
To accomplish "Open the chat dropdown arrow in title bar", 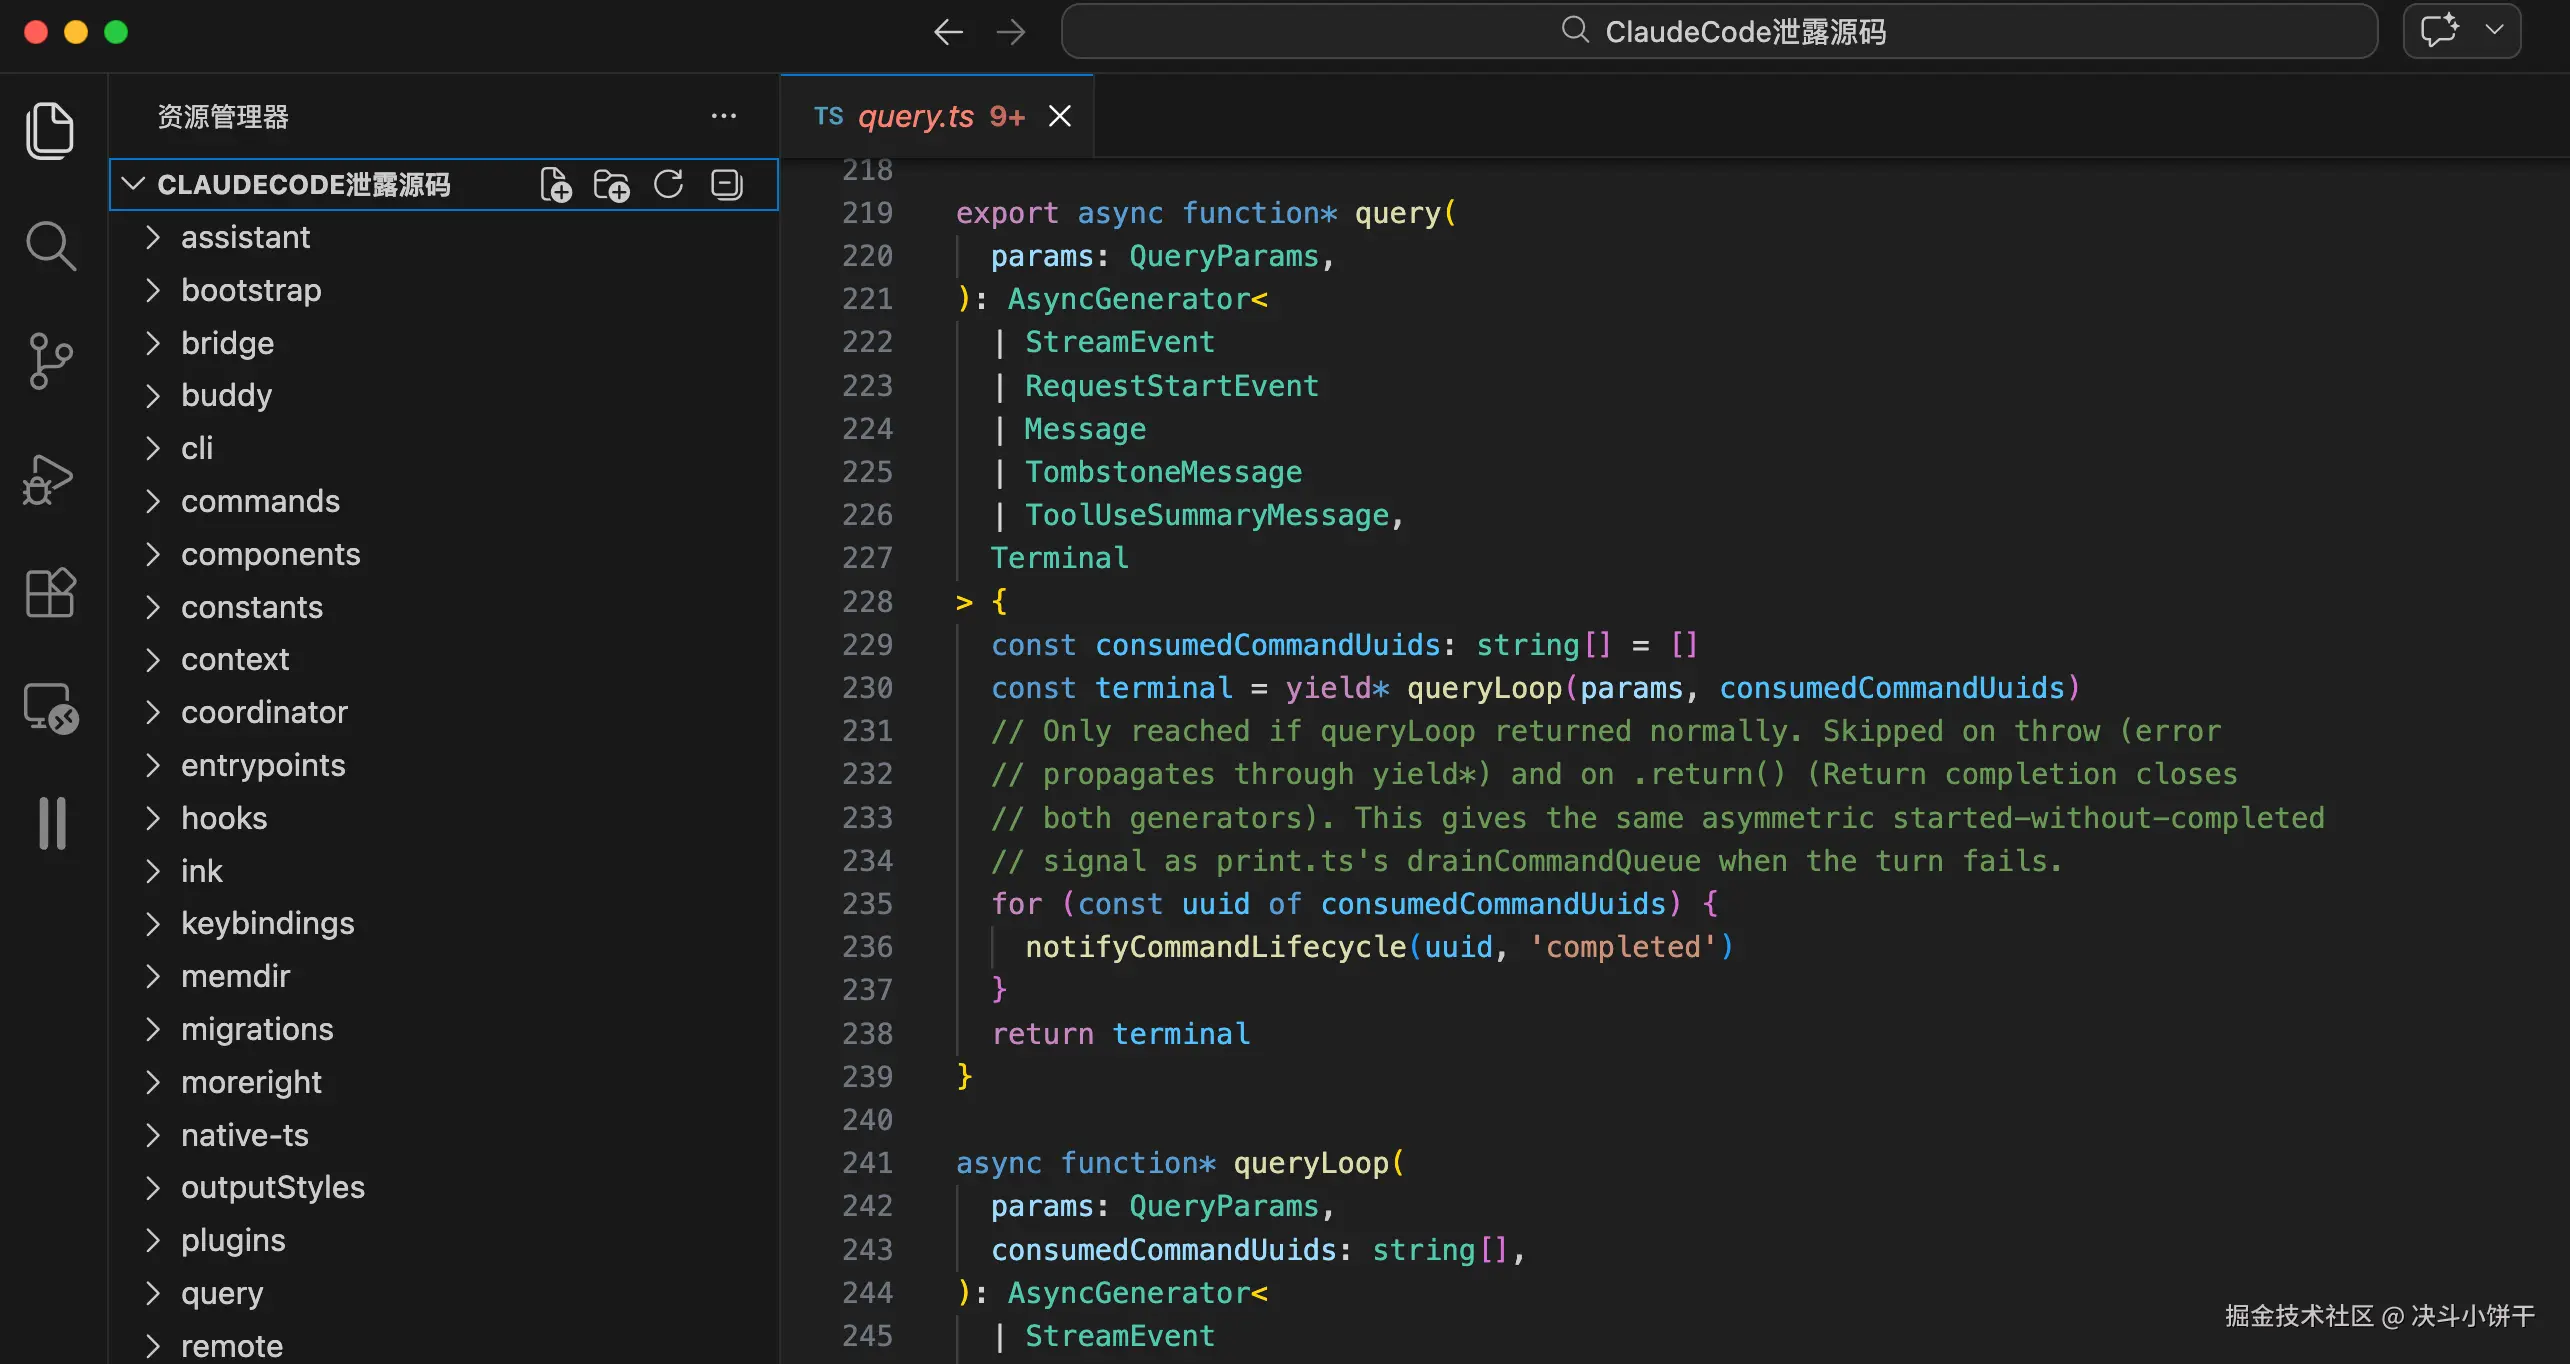I will pos(2494,30).
